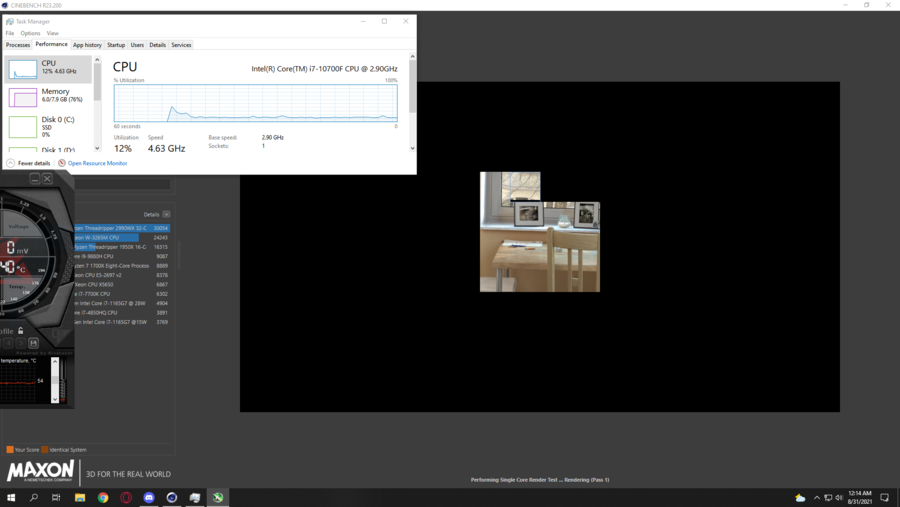Select the i9-9880H CPU ranking row
This screenshot has width=900, height=507.
tap(122, 256)
